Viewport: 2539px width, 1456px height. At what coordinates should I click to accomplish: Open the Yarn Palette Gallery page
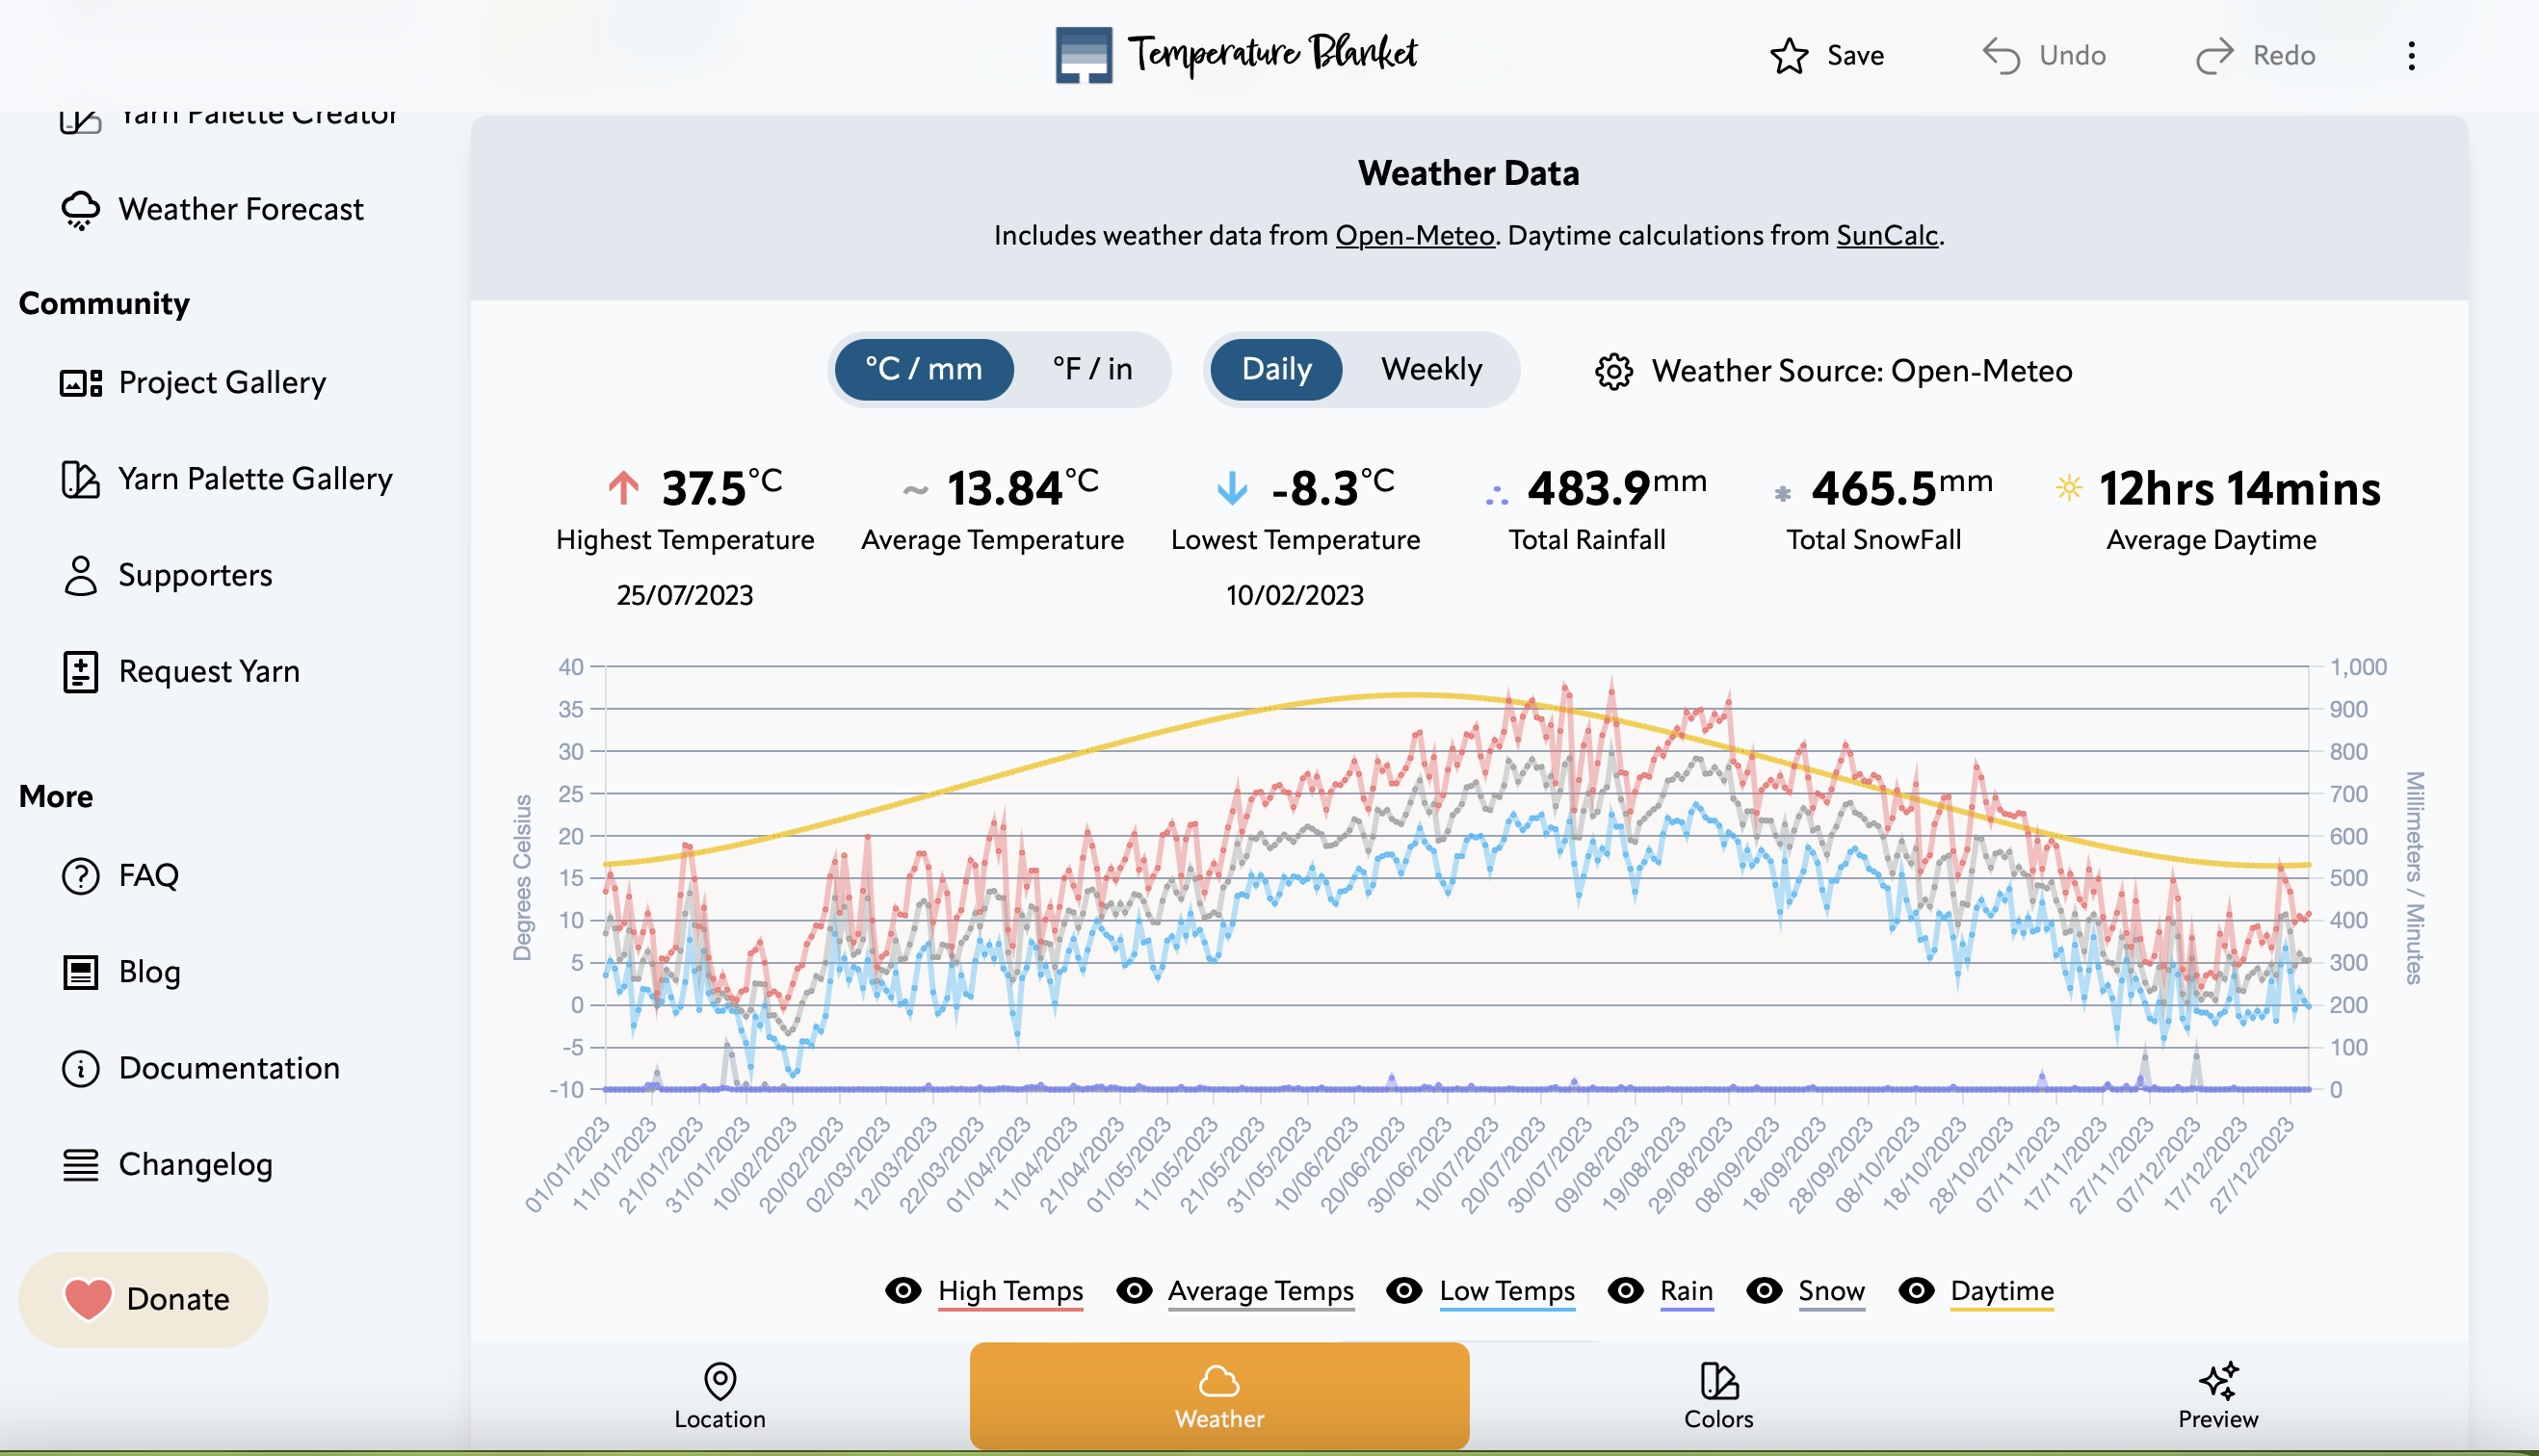pos(254,479)
